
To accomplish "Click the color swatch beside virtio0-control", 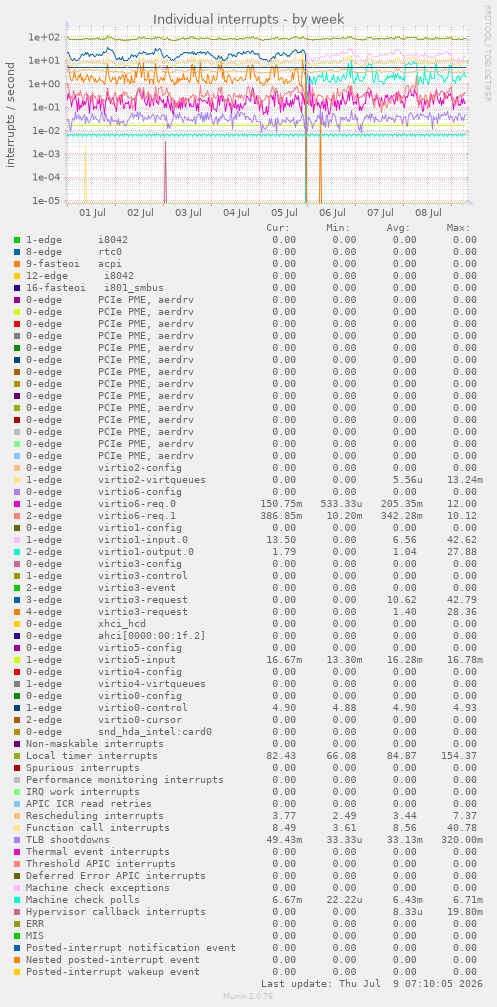I will [x=17, y=708].
